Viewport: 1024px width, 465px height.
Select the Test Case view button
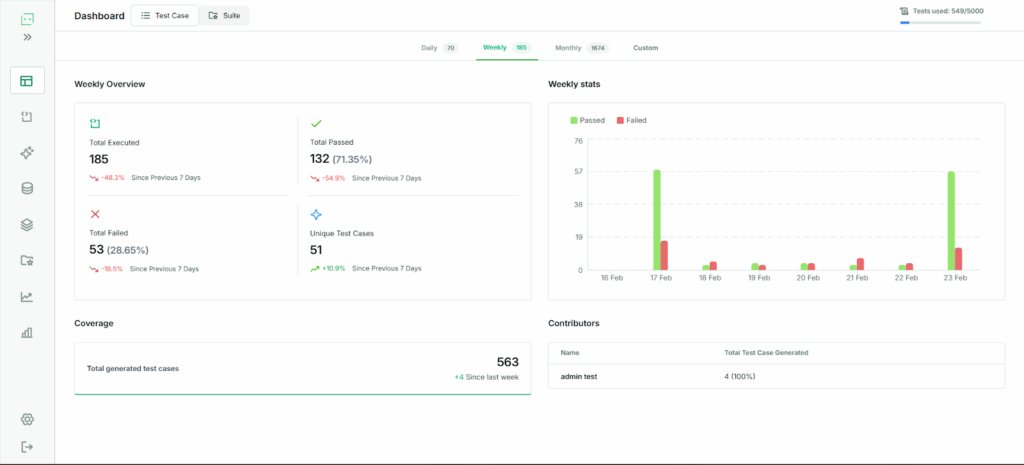point(165,15)
